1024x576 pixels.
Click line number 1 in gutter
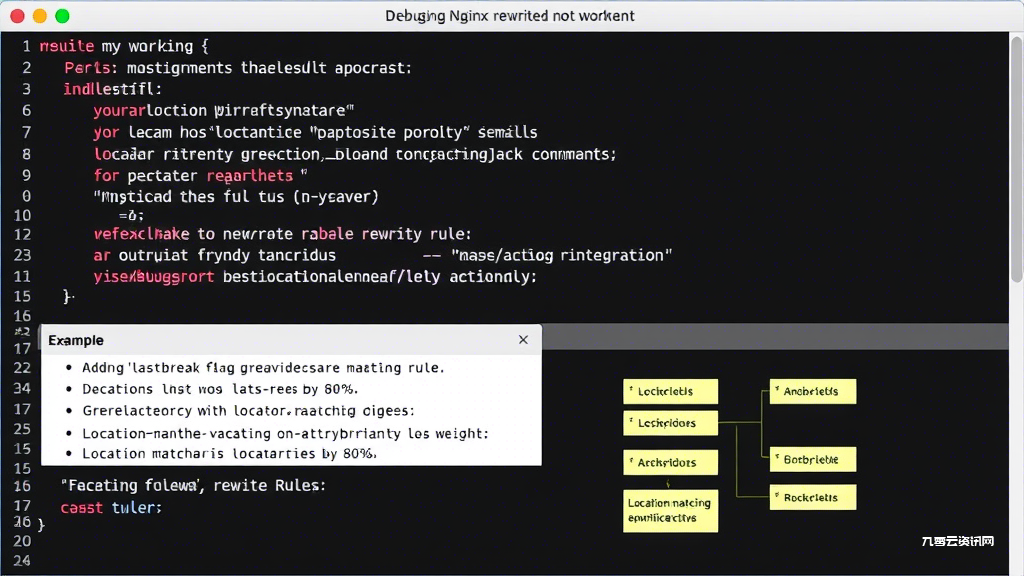coord(26,46)
